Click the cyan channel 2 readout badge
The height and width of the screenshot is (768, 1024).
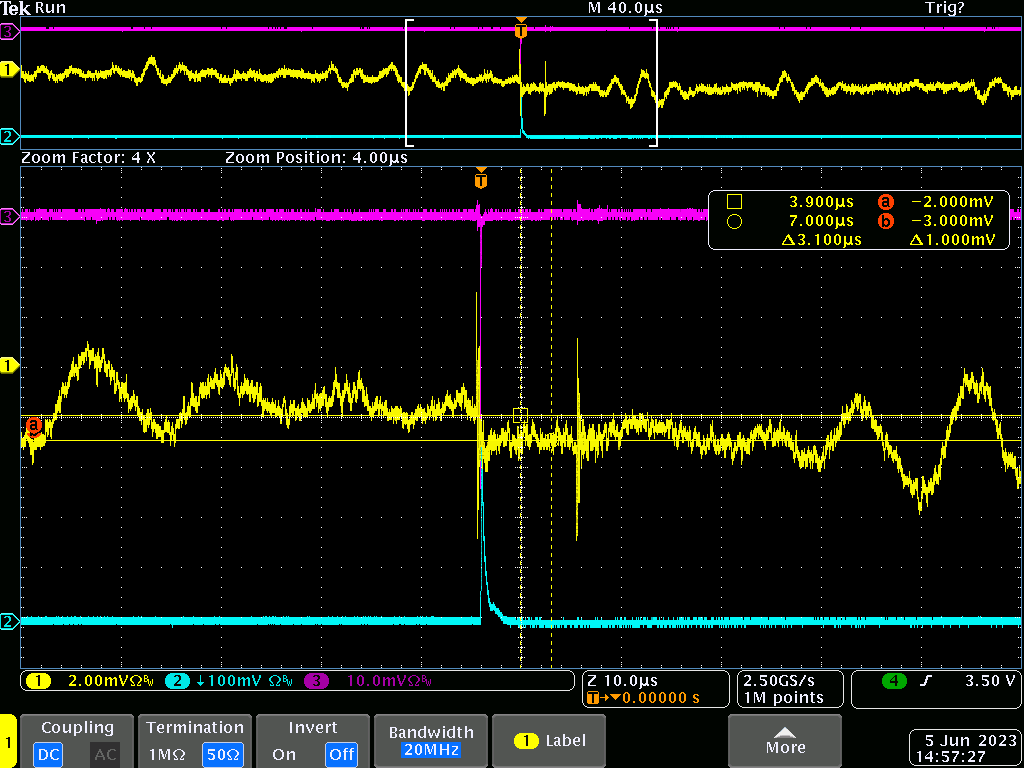[177, 682]
